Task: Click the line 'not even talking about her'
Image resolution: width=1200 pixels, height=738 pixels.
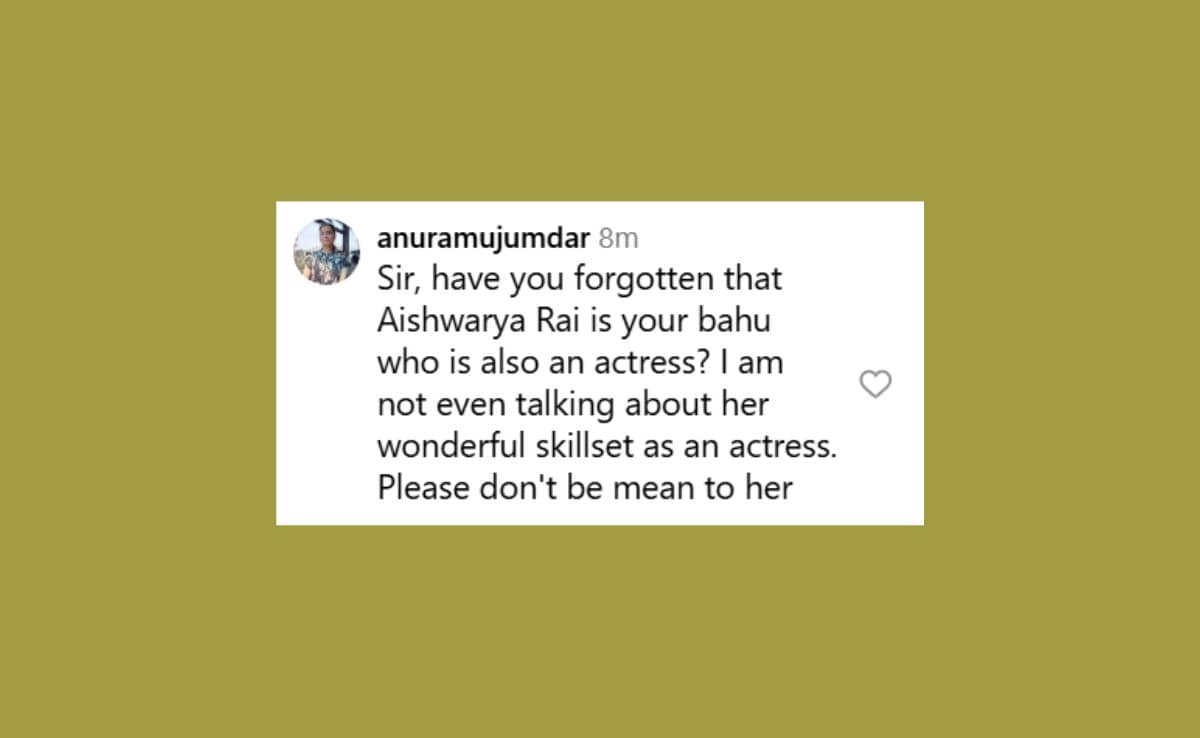Action: [x=570, y=405]
